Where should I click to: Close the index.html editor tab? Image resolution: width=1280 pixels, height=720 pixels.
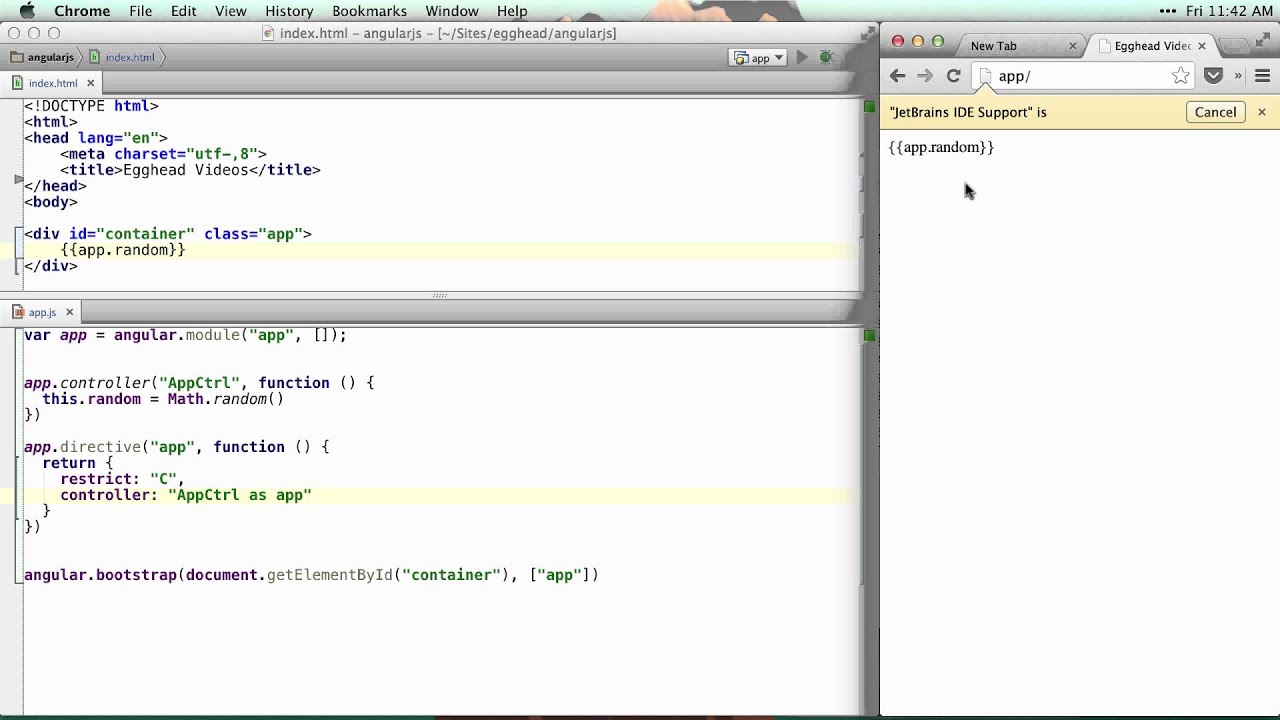point(90,83)
